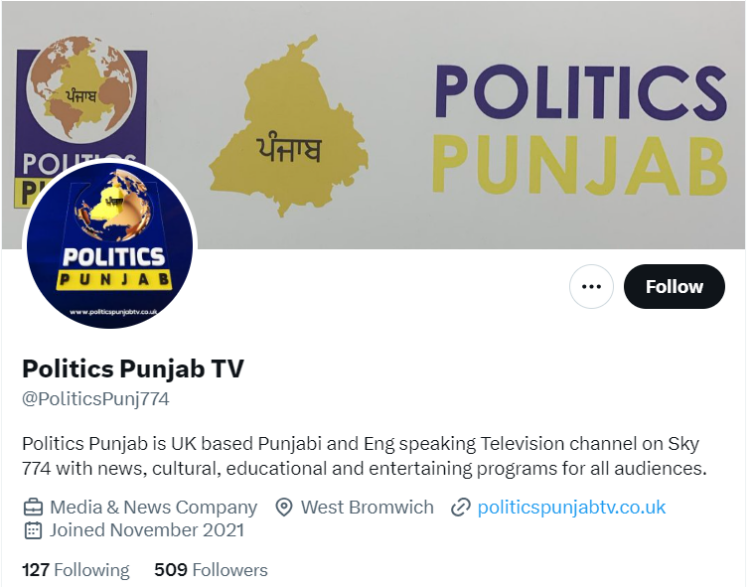
Task: Click the Joined November 2021 text
Action: [147, 530]
